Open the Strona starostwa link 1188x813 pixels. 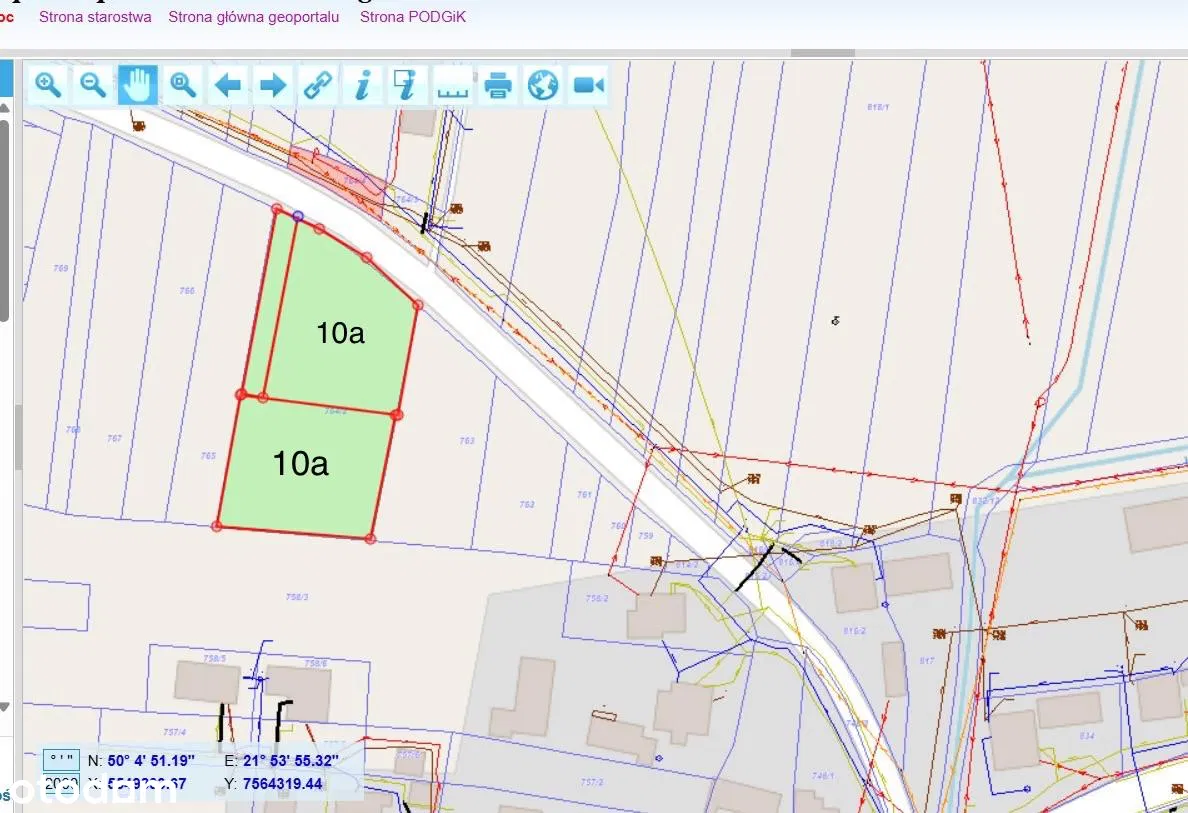click(95, 17)
